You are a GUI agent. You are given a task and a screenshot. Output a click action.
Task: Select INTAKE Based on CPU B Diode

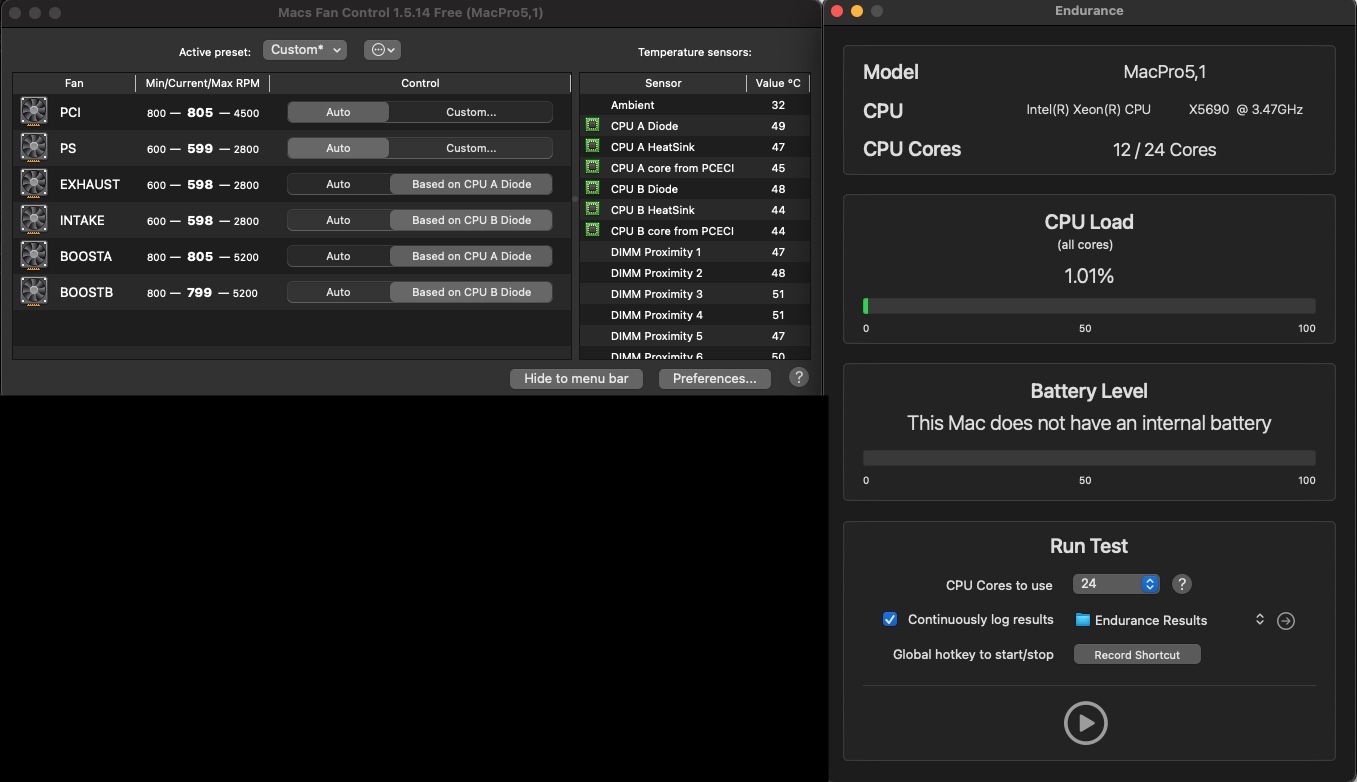pos(471,220)
